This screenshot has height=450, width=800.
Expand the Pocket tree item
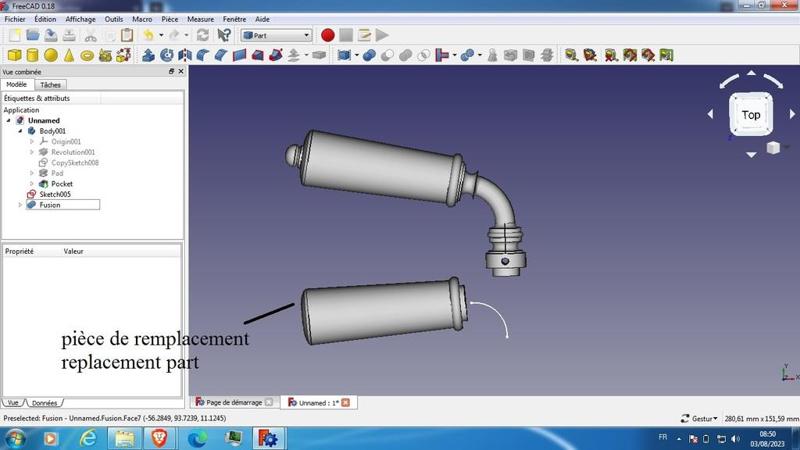click(32, 184)
